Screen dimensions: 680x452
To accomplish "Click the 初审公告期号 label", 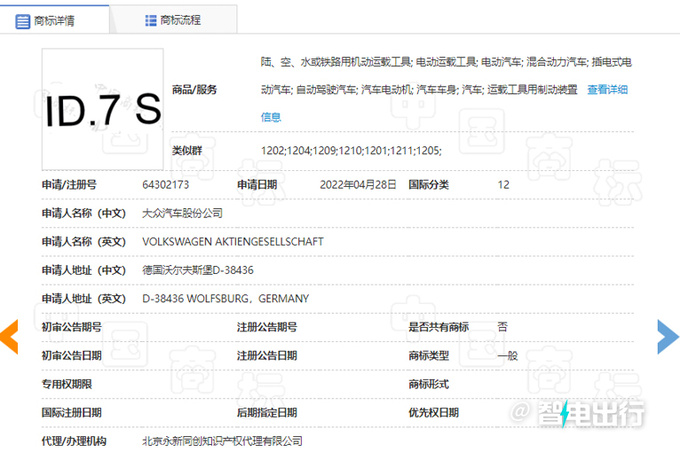I will coord(72,327).
